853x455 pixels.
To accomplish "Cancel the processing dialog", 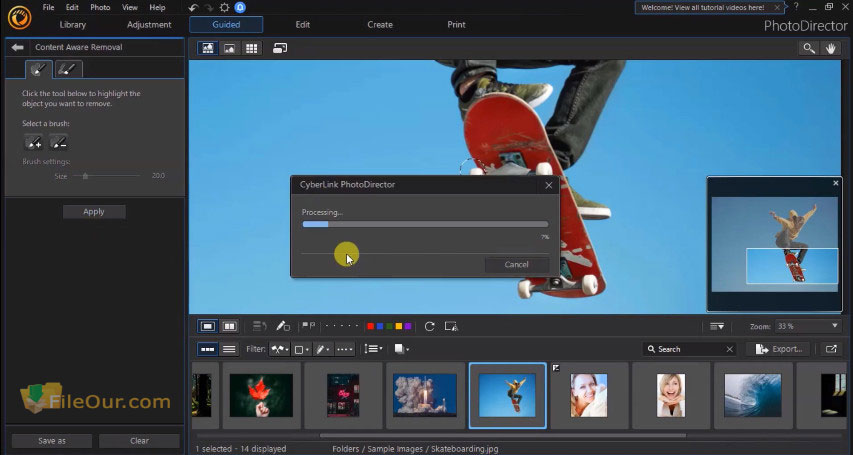I will click(516, 265).
